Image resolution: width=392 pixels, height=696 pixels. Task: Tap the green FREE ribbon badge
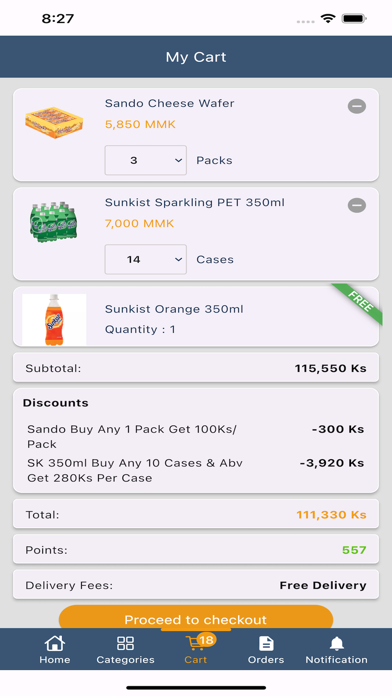pyautogui.click(x=359, y=304)
